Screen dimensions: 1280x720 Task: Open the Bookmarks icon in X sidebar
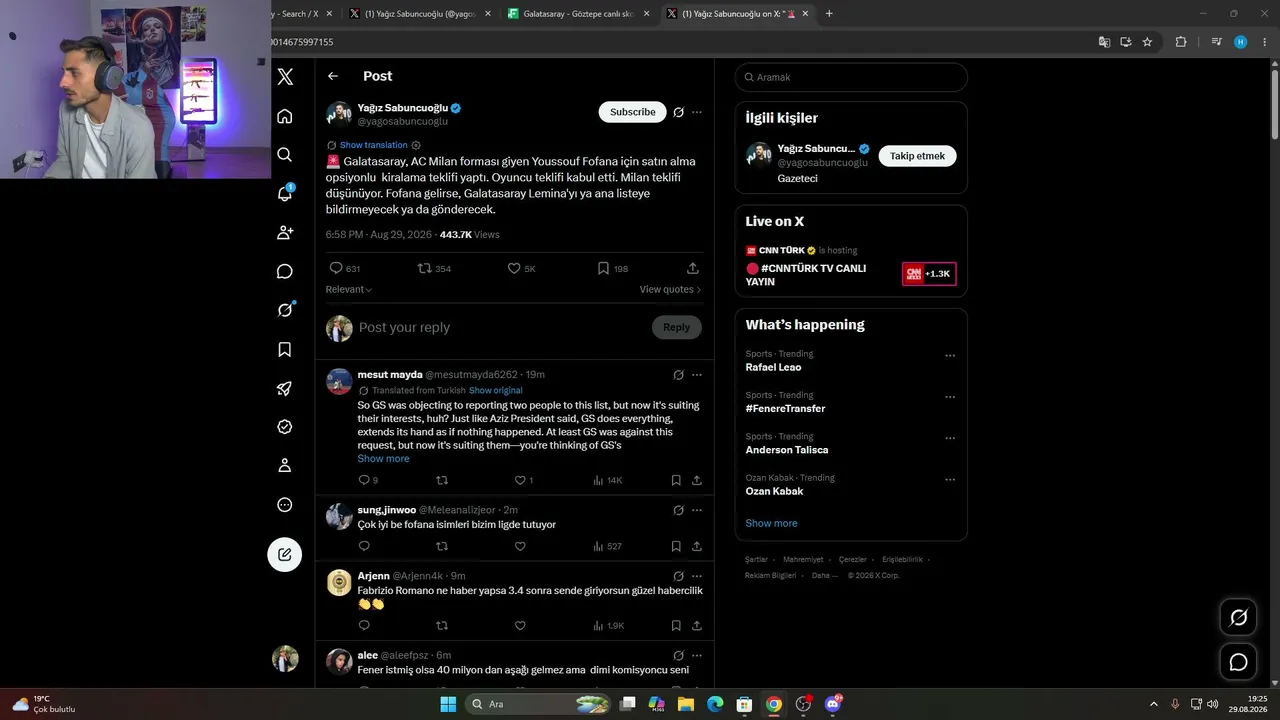(285, 349)
